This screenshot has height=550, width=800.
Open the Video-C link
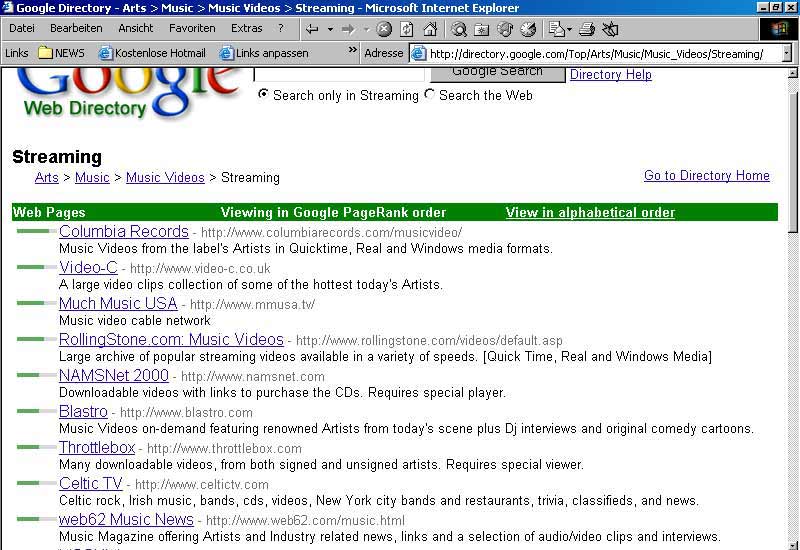(x=88, y=267)
